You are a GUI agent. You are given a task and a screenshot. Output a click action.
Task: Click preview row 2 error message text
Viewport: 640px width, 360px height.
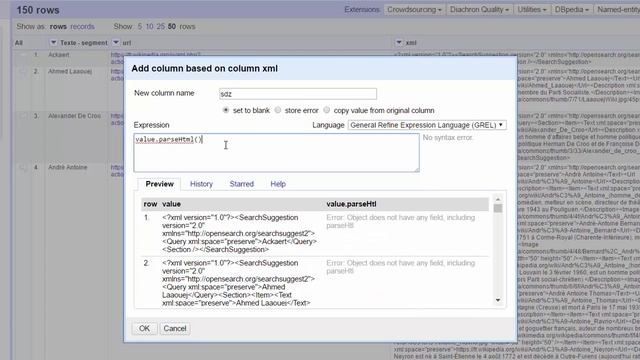[x=400, y=267]
